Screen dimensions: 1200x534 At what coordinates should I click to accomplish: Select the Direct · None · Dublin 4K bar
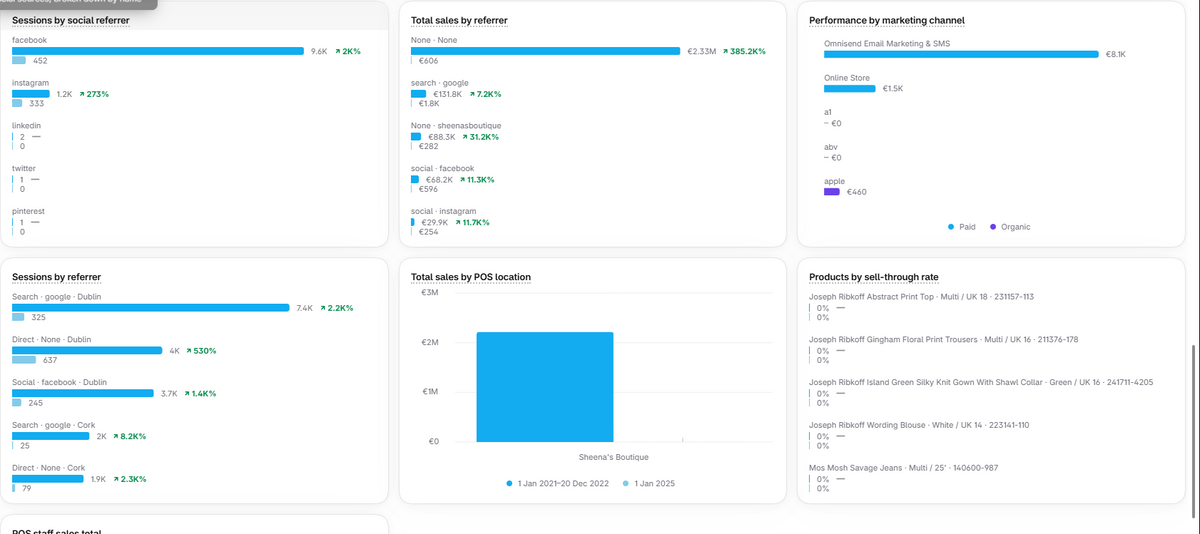click(87, 351)
